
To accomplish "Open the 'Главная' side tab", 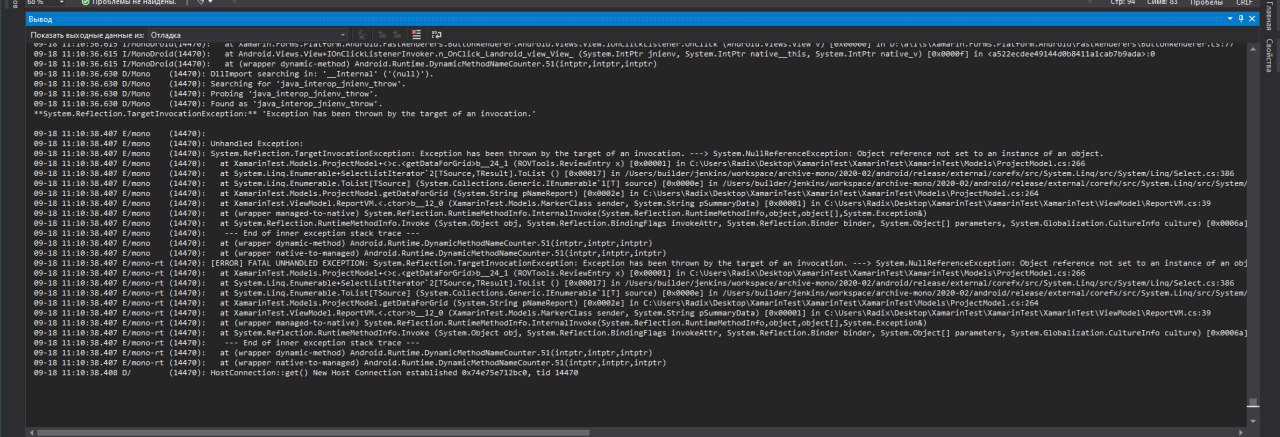I will [x=1269, y=18].
